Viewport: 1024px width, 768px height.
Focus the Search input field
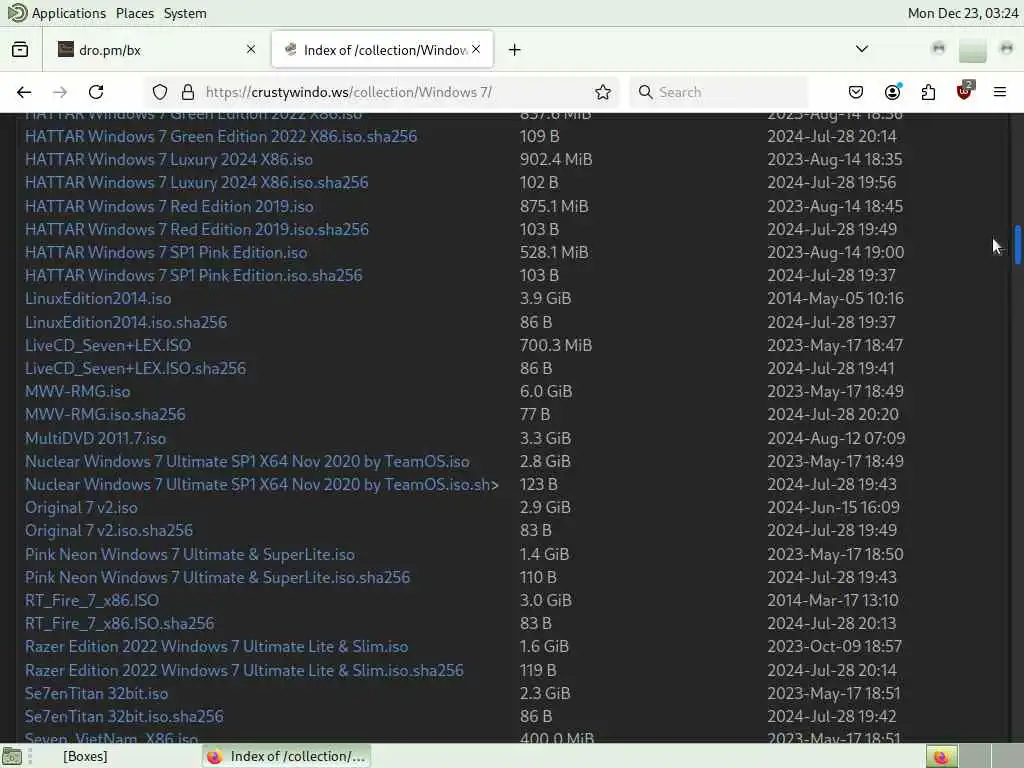pyautogui.click(x=718, y=92)
